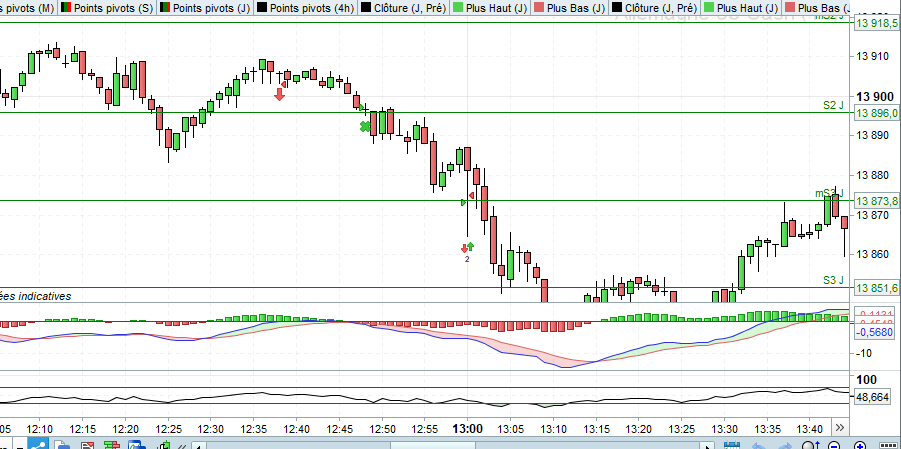The image size is (901, 449).
Task: Select the Points pivots (4h) legend tab
Action: coord(305,8)
